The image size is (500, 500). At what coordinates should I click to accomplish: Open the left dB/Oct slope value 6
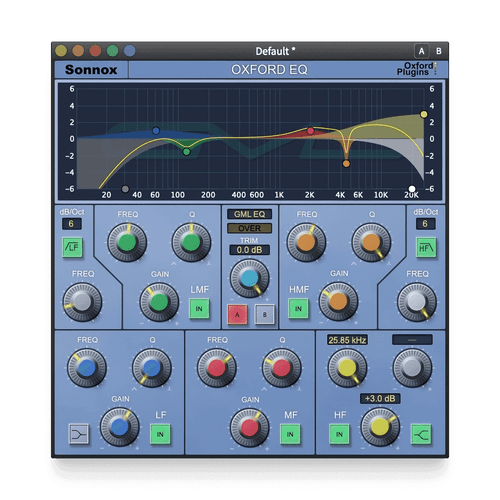tap(72, 224)
